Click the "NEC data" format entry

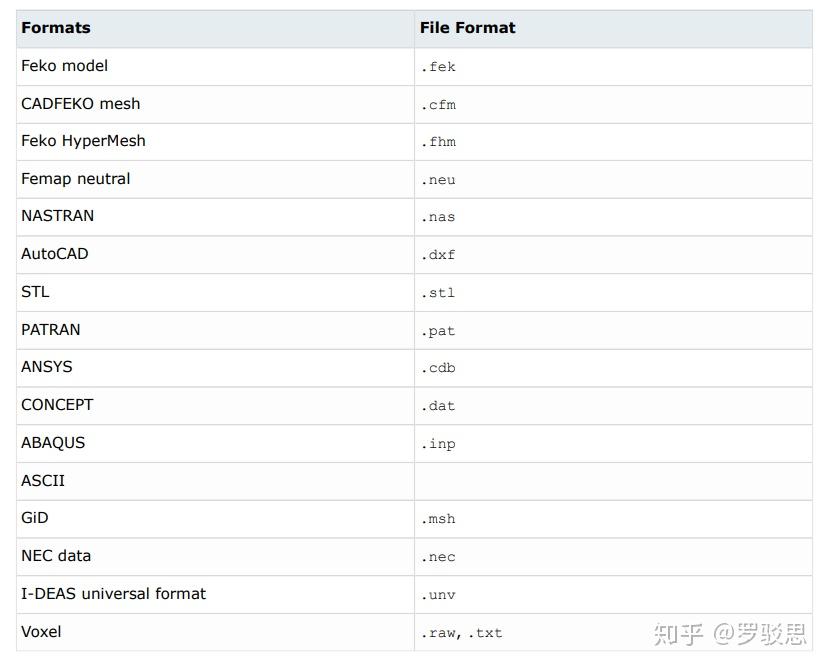(x=56, y=556)
